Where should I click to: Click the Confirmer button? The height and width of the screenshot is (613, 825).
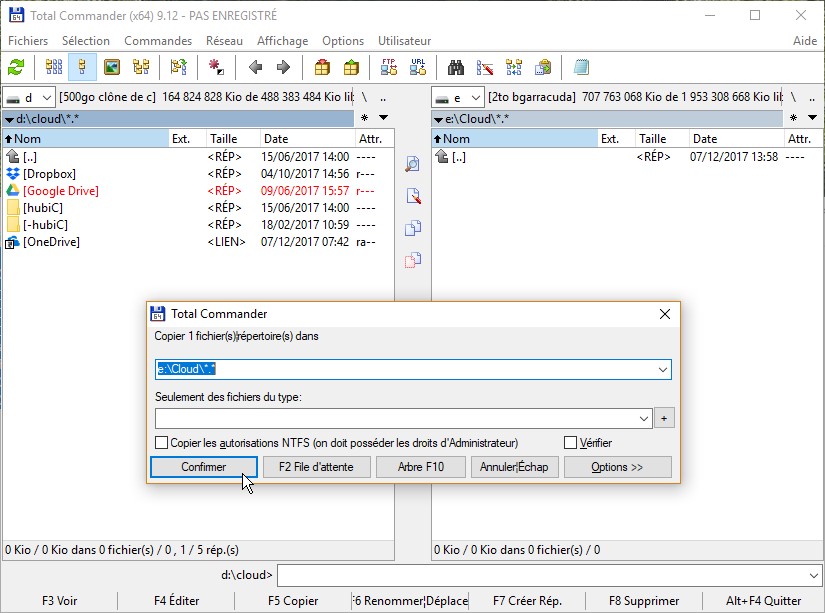click(204, 467)
